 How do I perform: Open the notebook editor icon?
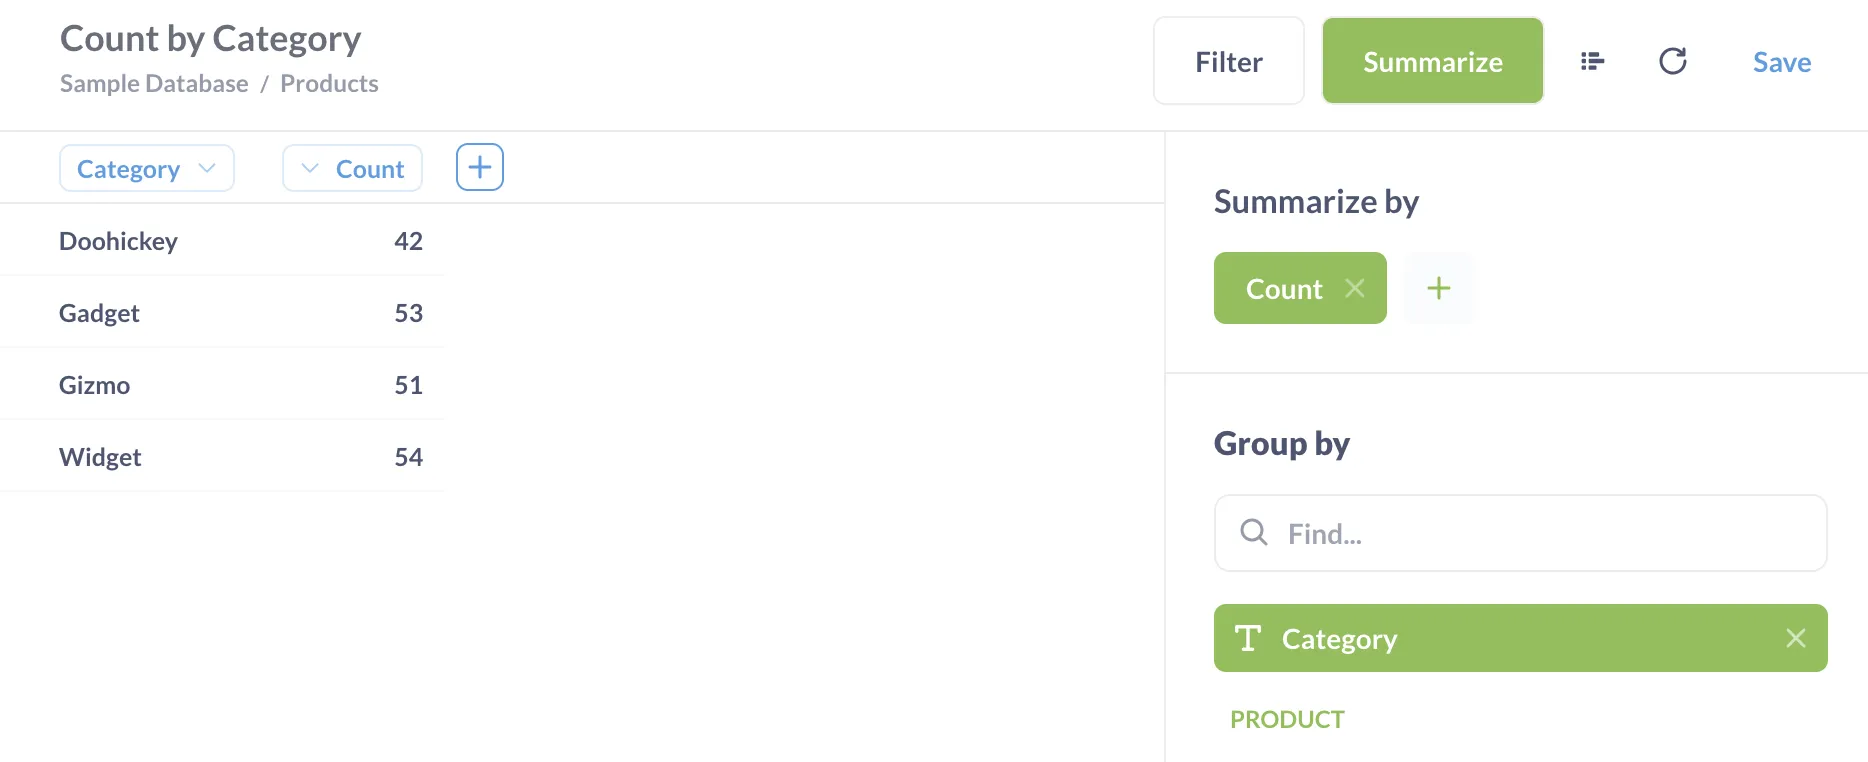click(1592, 62)
